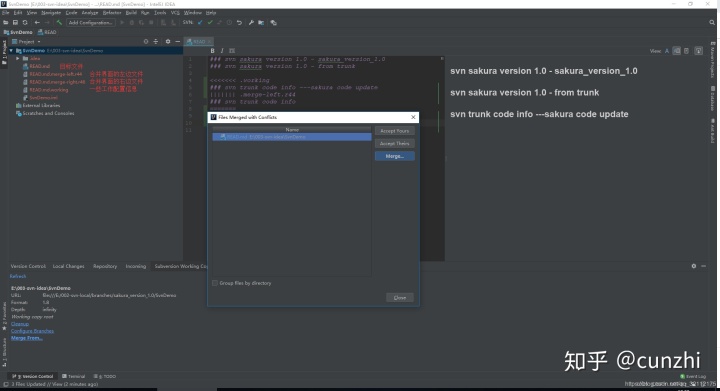Show editor-only view with the A icon
This screenshot has height=391, width=720.
click(x=667, y=51)
